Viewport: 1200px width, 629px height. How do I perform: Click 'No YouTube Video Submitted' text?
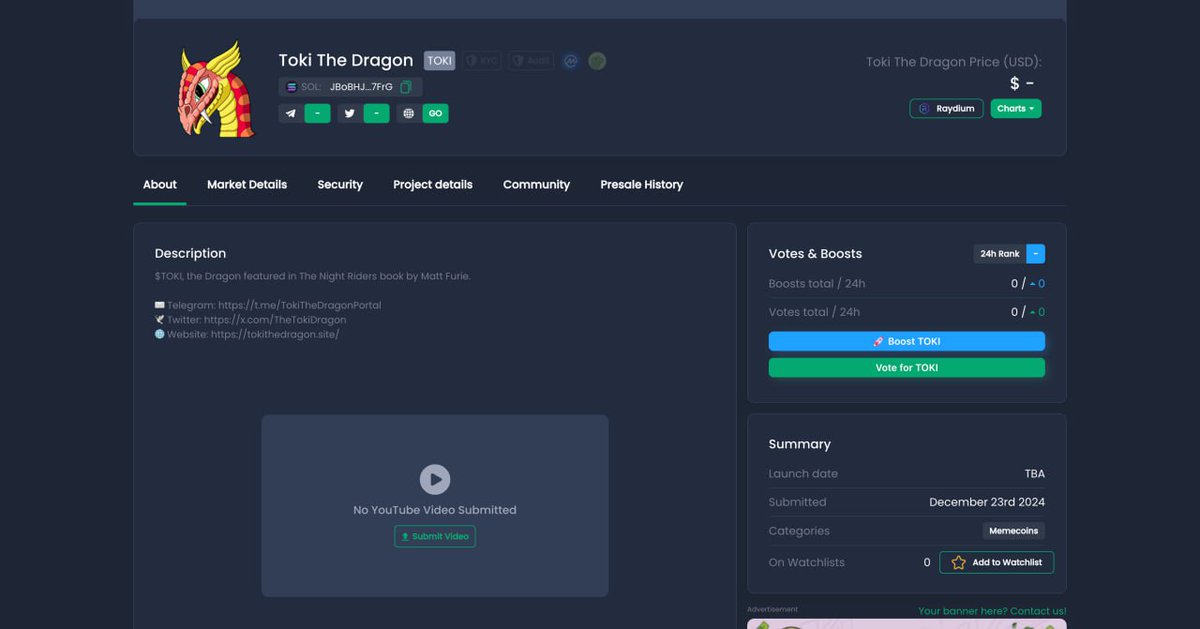tap(435, 510)
